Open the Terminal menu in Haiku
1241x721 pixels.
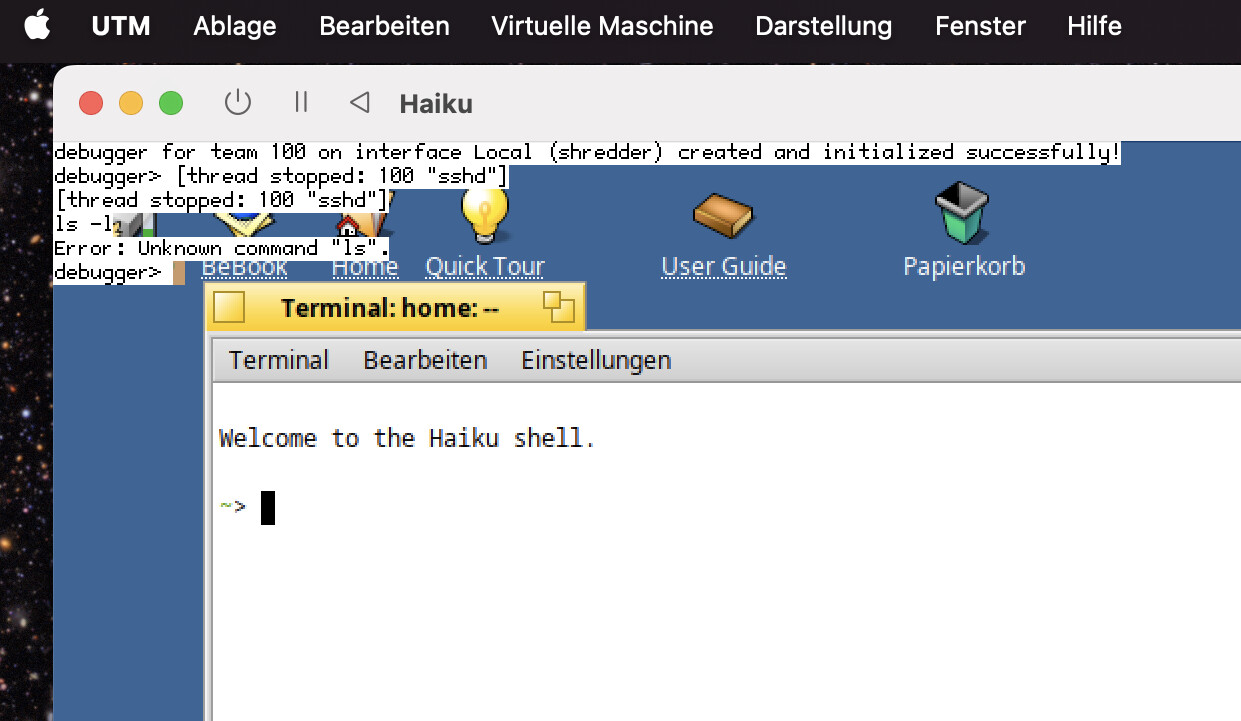point(279,360)
